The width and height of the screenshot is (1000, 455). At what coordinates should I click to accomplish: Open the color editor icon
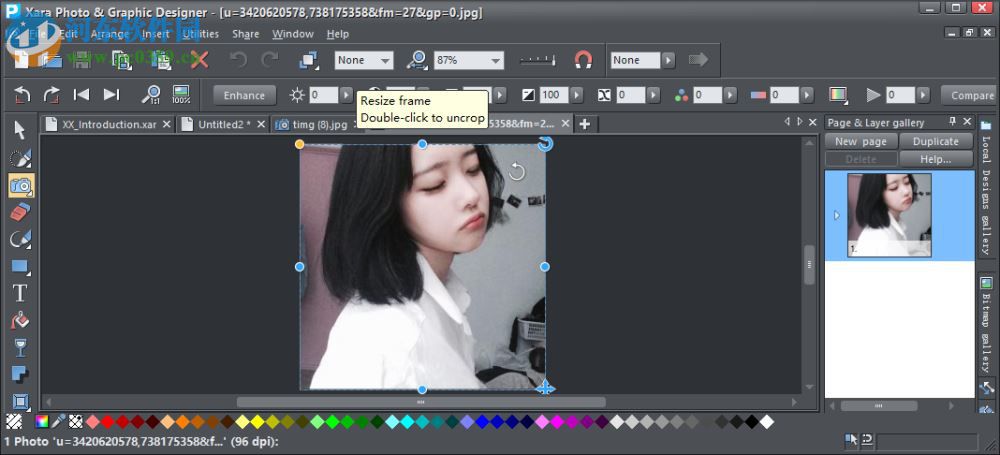41,421
